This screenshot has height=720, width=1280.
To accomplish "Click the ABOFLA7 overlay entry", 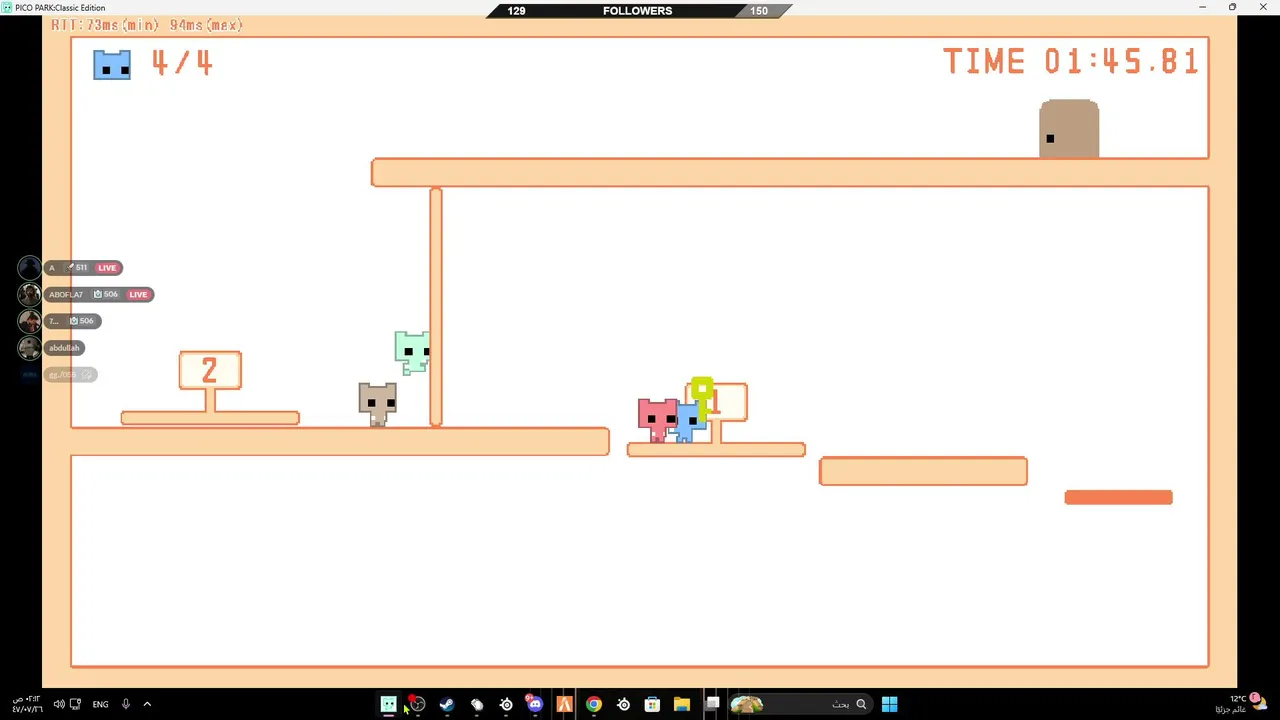I will (98, 294).
